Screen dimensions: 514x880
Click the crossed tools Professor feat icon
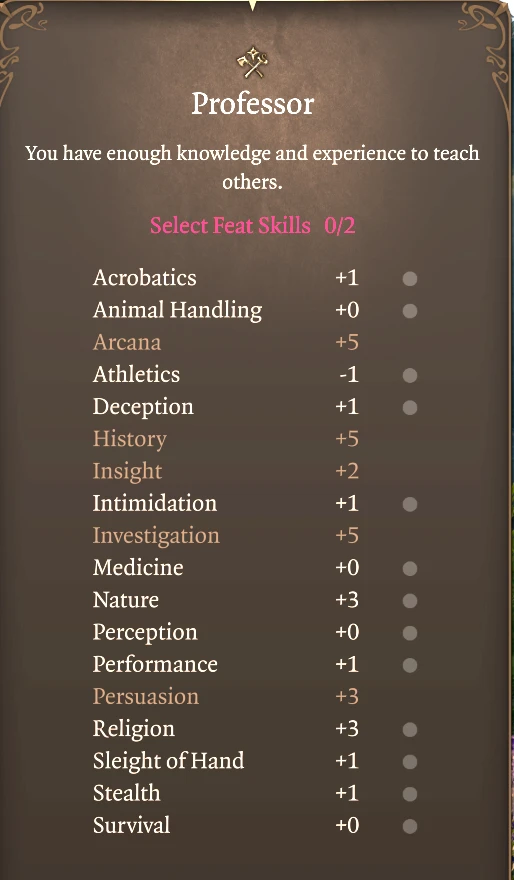pos(252,63)
